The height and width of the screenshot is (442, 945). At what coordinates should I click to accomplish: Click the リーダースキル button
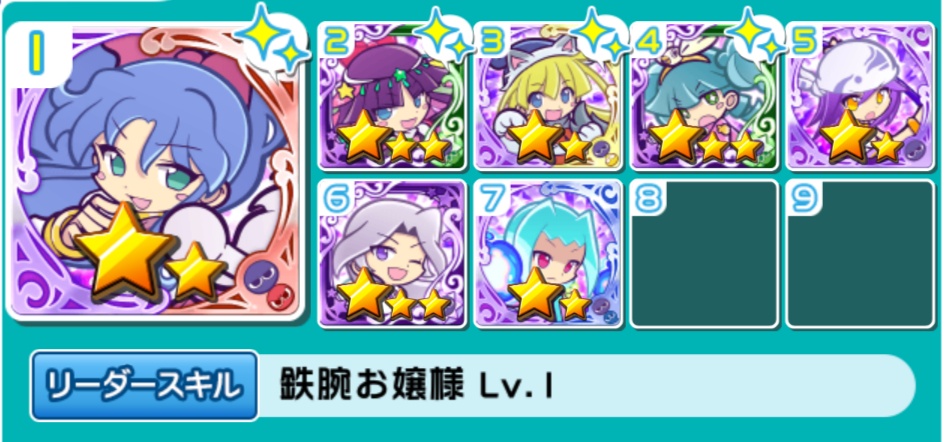point(145,385)
